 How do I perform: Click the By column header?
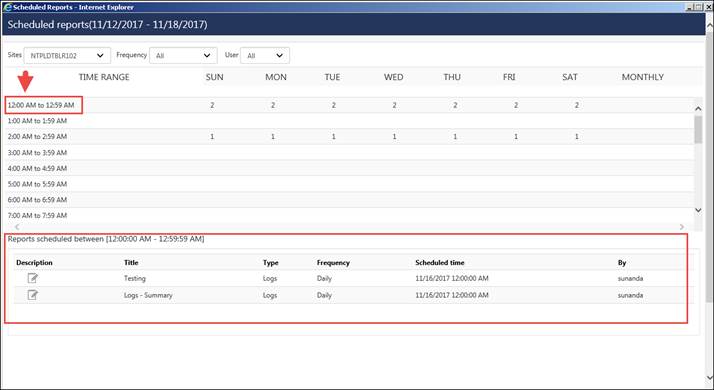(622, 263)
